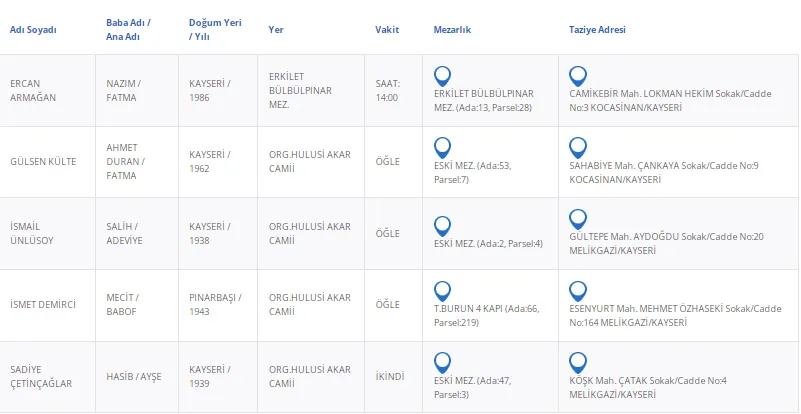Sort by Adı Soyadı column header
This screenshot has width=801, height=414.
[33, 30]
